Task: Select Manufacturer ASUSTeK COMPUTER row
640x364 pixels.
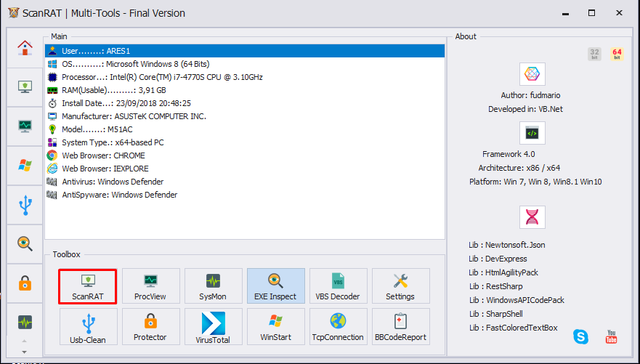Action: (x=244, y=116)
